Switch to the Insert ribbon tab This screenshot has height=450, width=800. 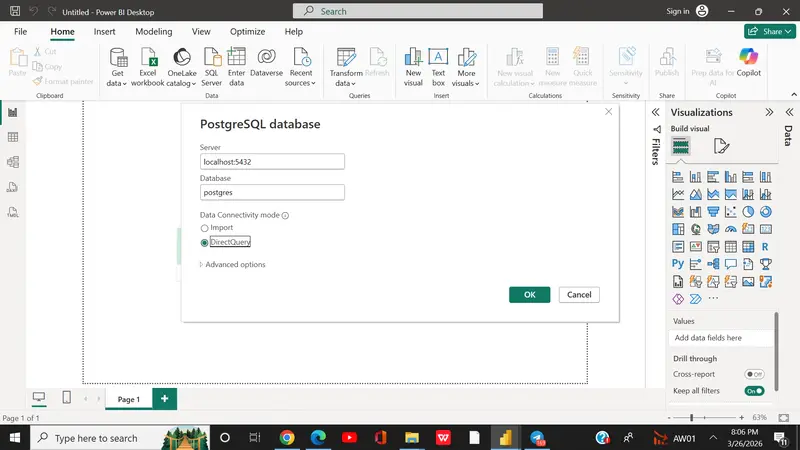click(105, 32)
